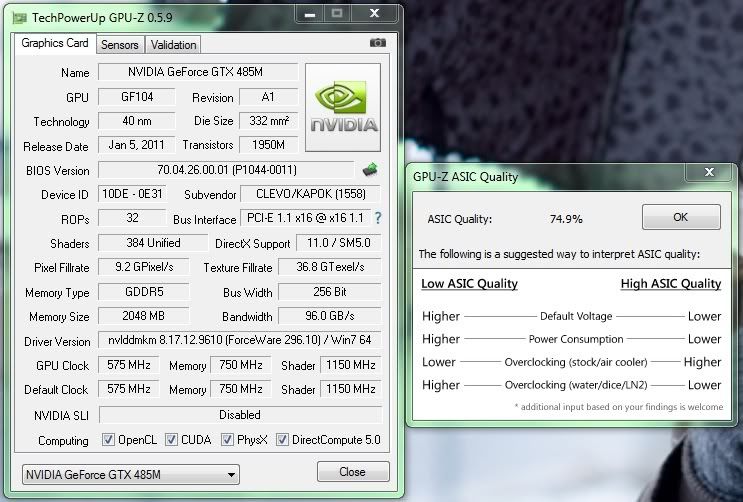Click the GPU-Z app icon in title bar
This screenshot has height=502, width=743.
[19, 18]
